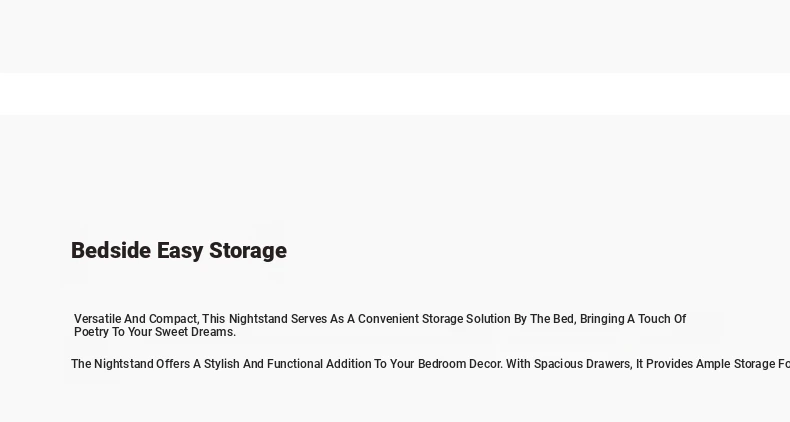Viewport: 790px width, 422px height.
Task: Click the word 'Solution' in first paragraph
Action: [x=488, y=319]
